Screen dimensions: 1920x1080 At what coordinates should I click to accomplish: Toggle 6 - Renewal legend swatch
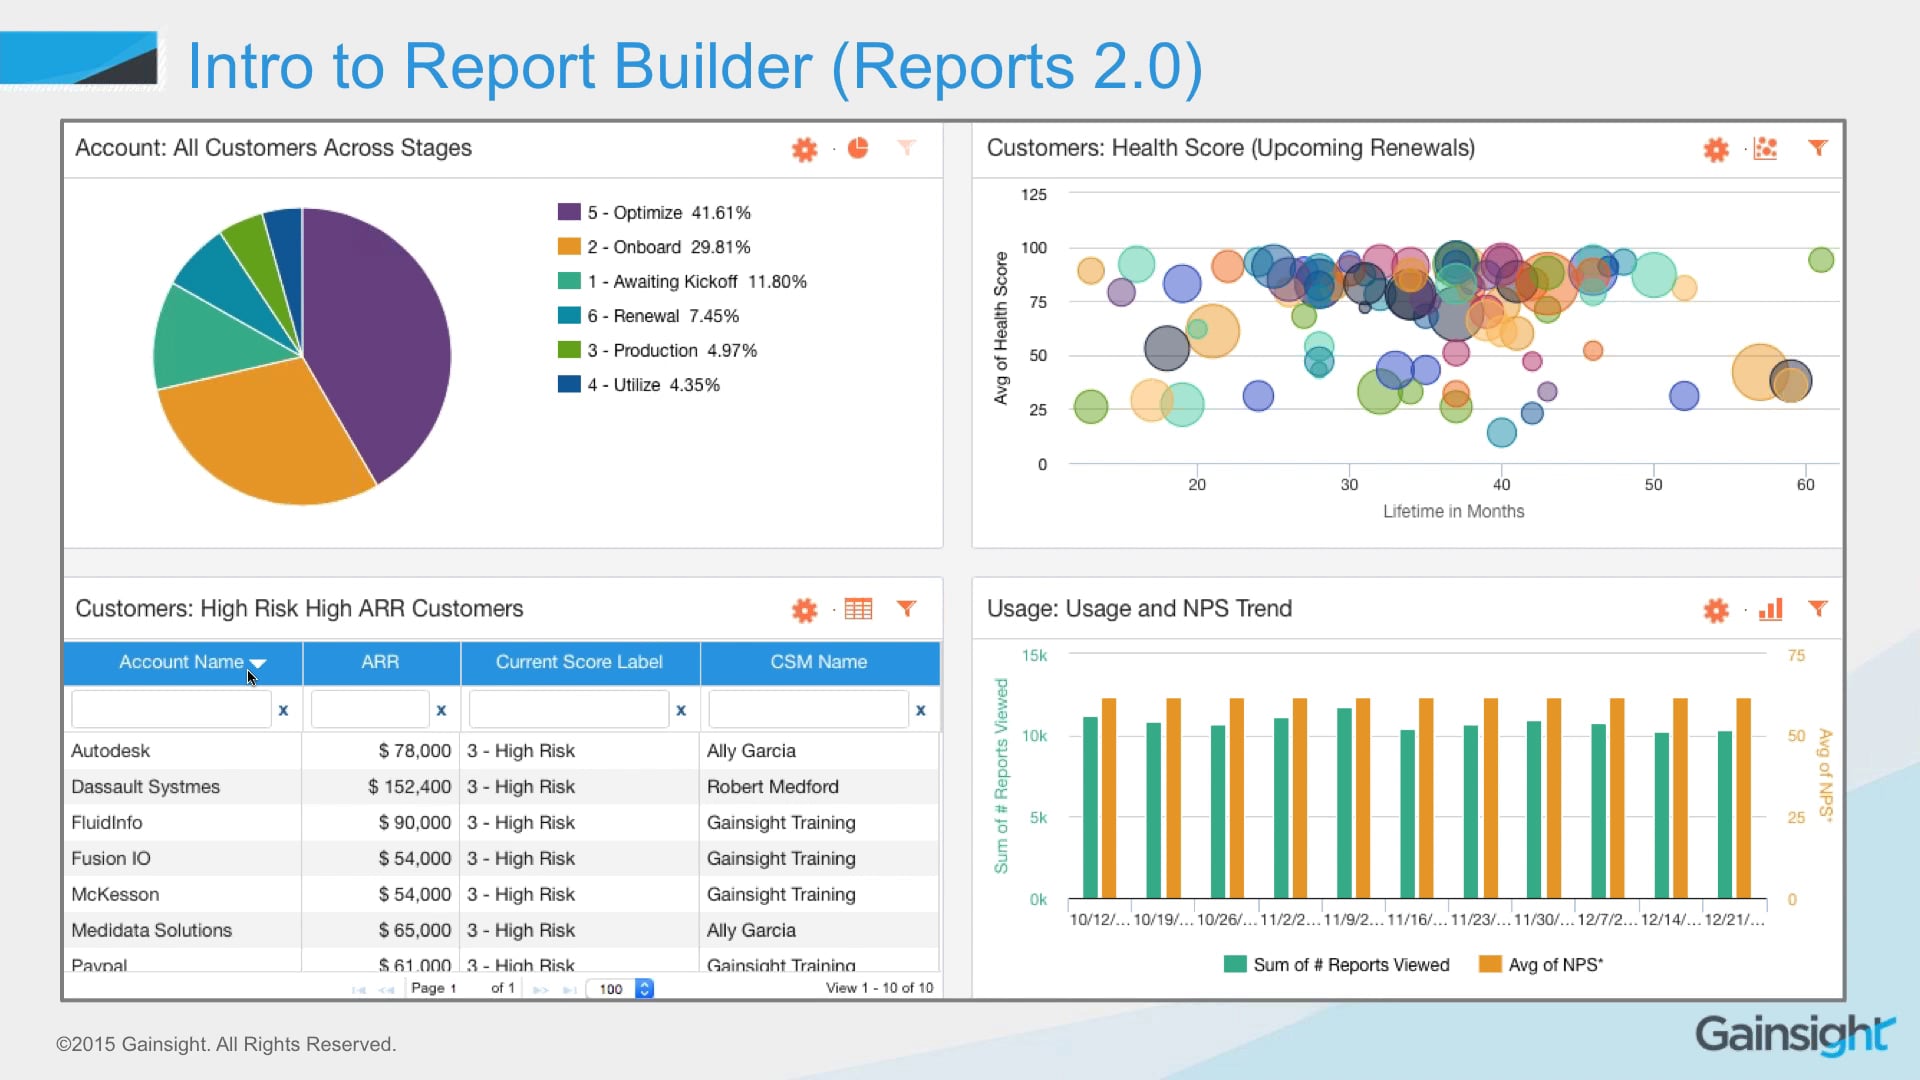click(569, 315)
